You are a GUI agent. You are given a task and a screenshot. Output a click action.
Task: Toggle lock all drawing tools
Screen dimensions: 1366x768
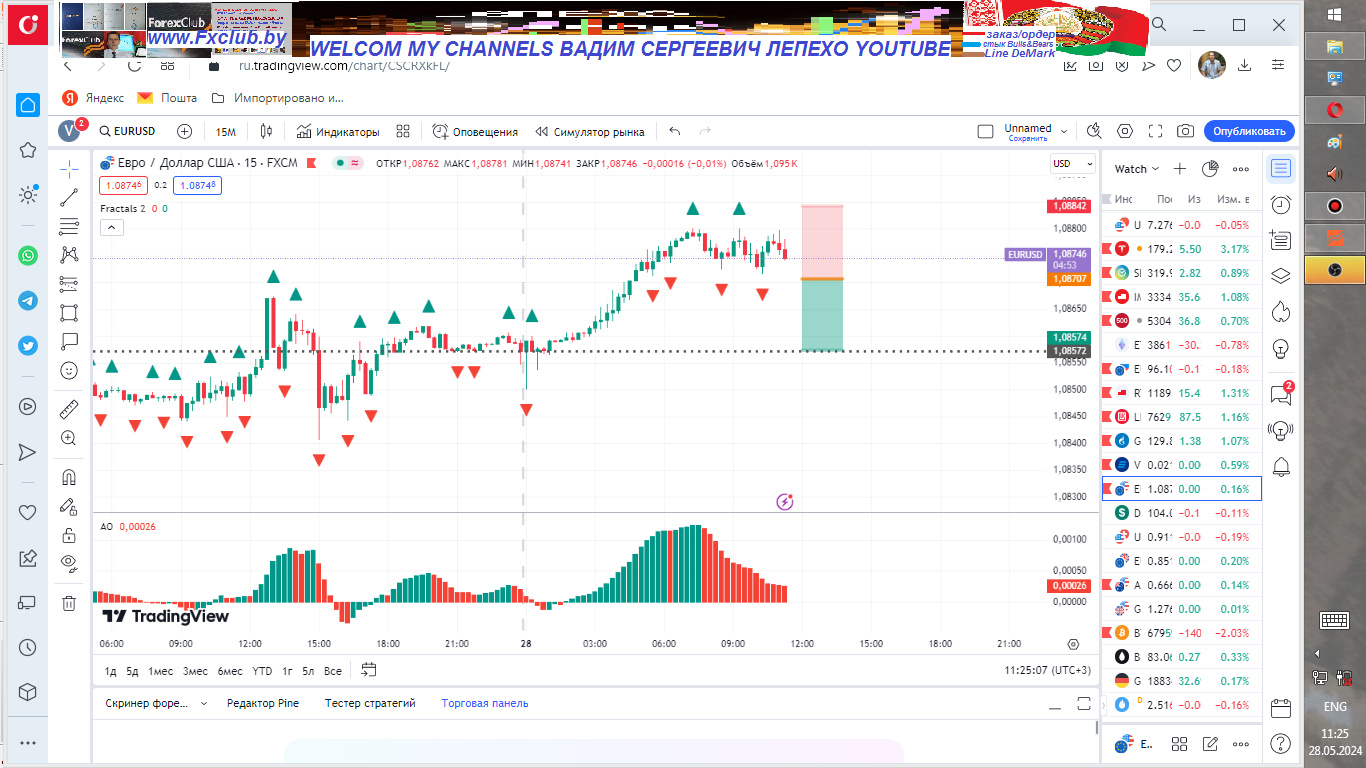tap(69, 535)
